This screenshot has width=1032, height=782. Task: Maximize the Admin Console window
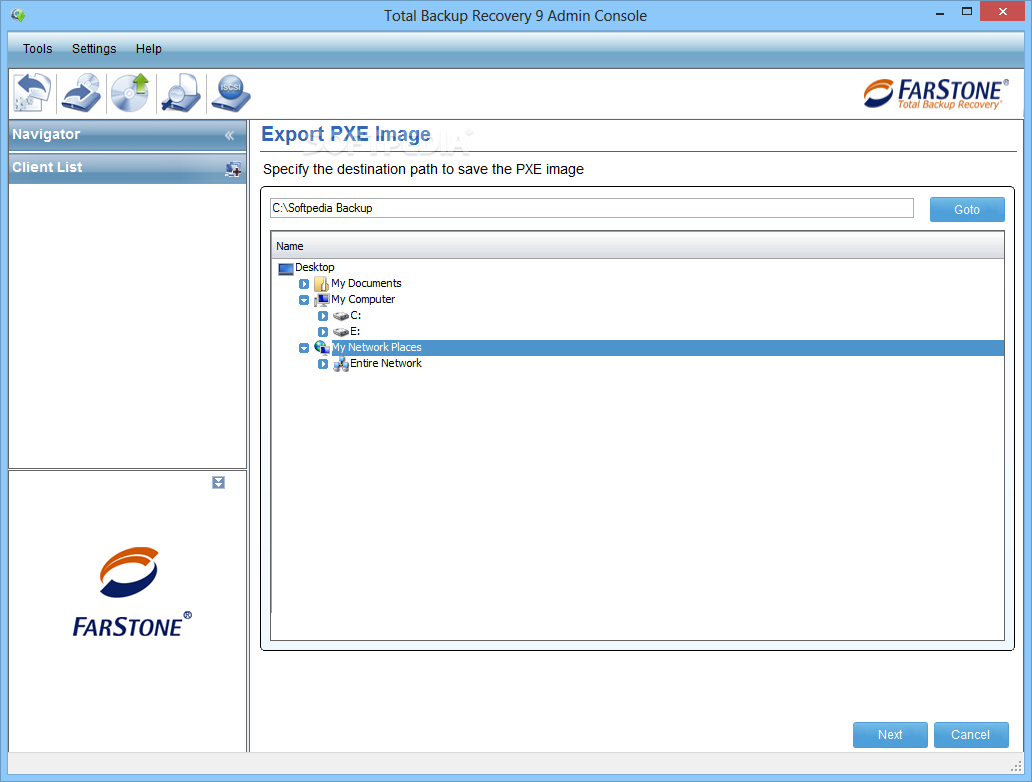tap(967, 12)
